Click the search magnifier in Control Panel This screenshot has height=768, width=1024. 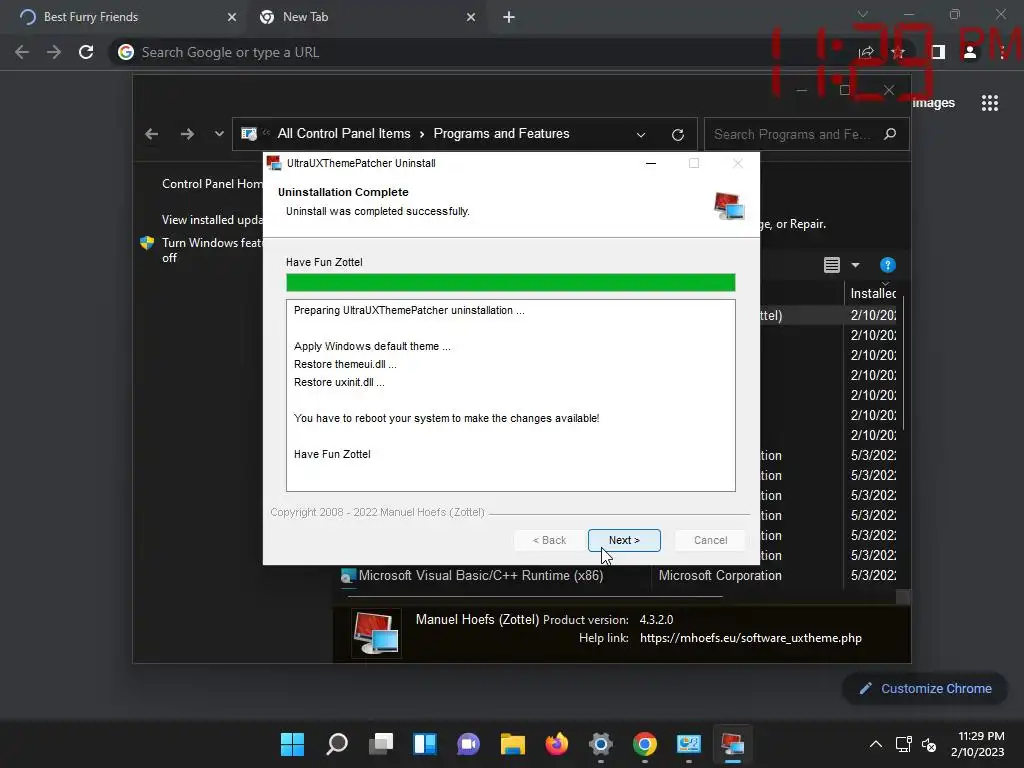[x=890, y=134]
